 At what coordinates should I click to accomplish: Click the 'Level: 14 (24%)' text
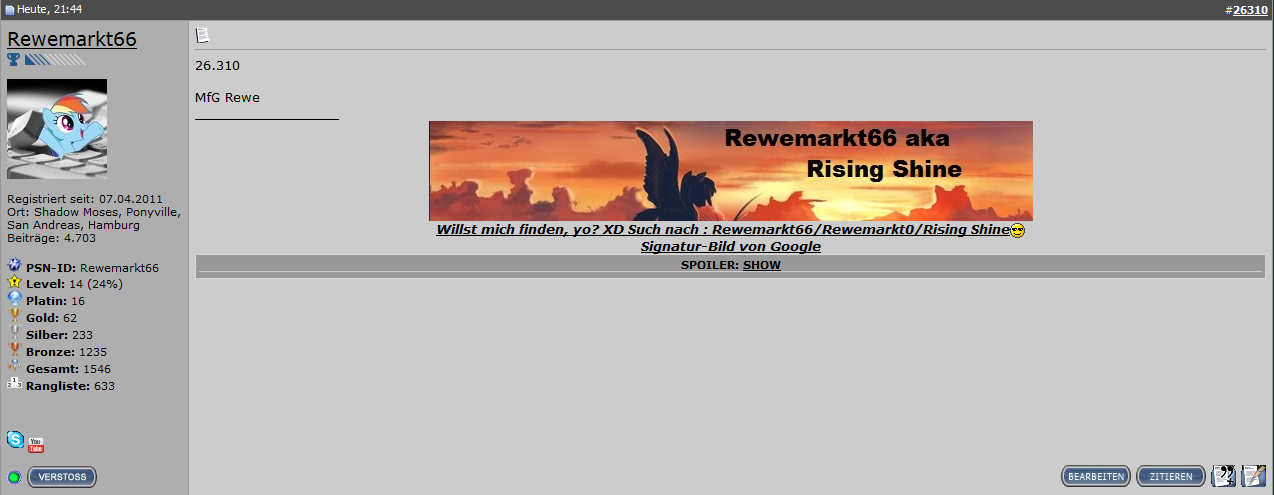(74, 284)
